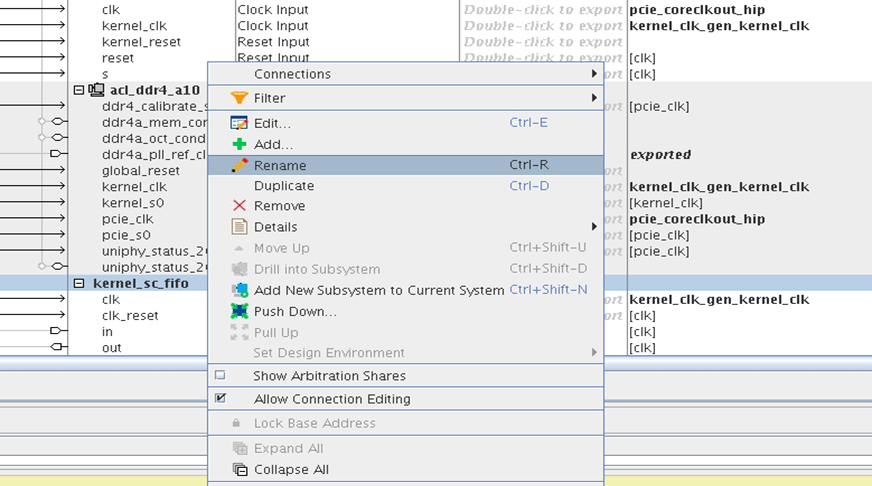Click the Details document icon
872x486 pixels.
point(239,227)
